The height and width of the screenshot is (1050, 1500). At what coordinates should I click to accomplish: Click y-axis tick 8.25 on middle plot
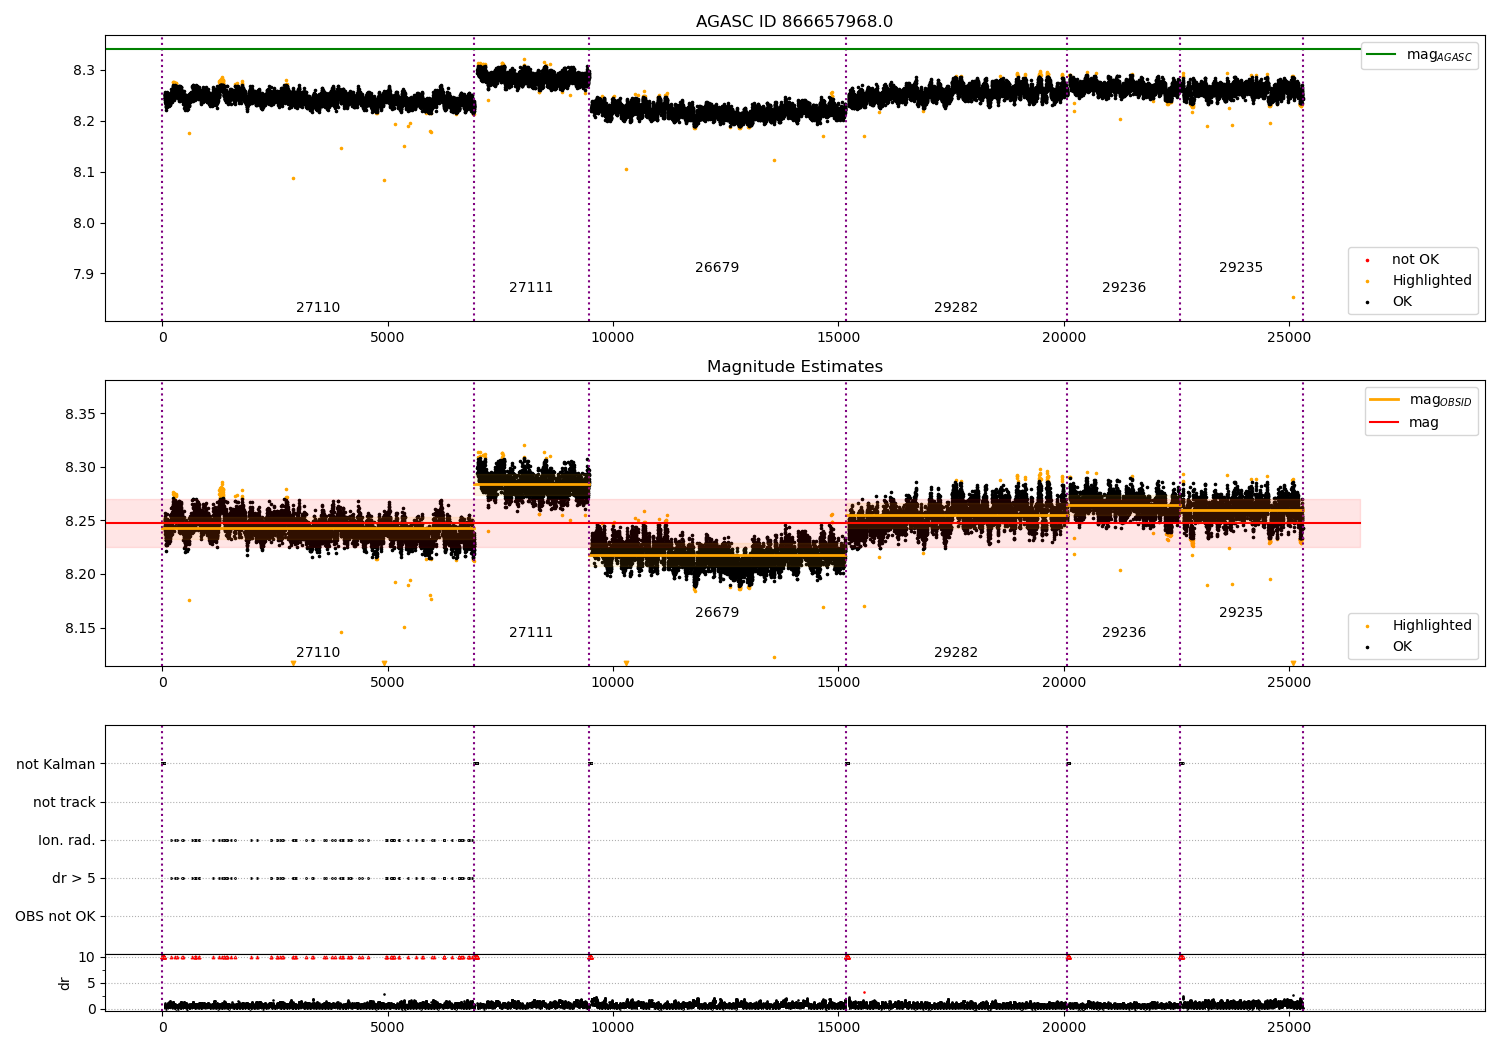80,522
